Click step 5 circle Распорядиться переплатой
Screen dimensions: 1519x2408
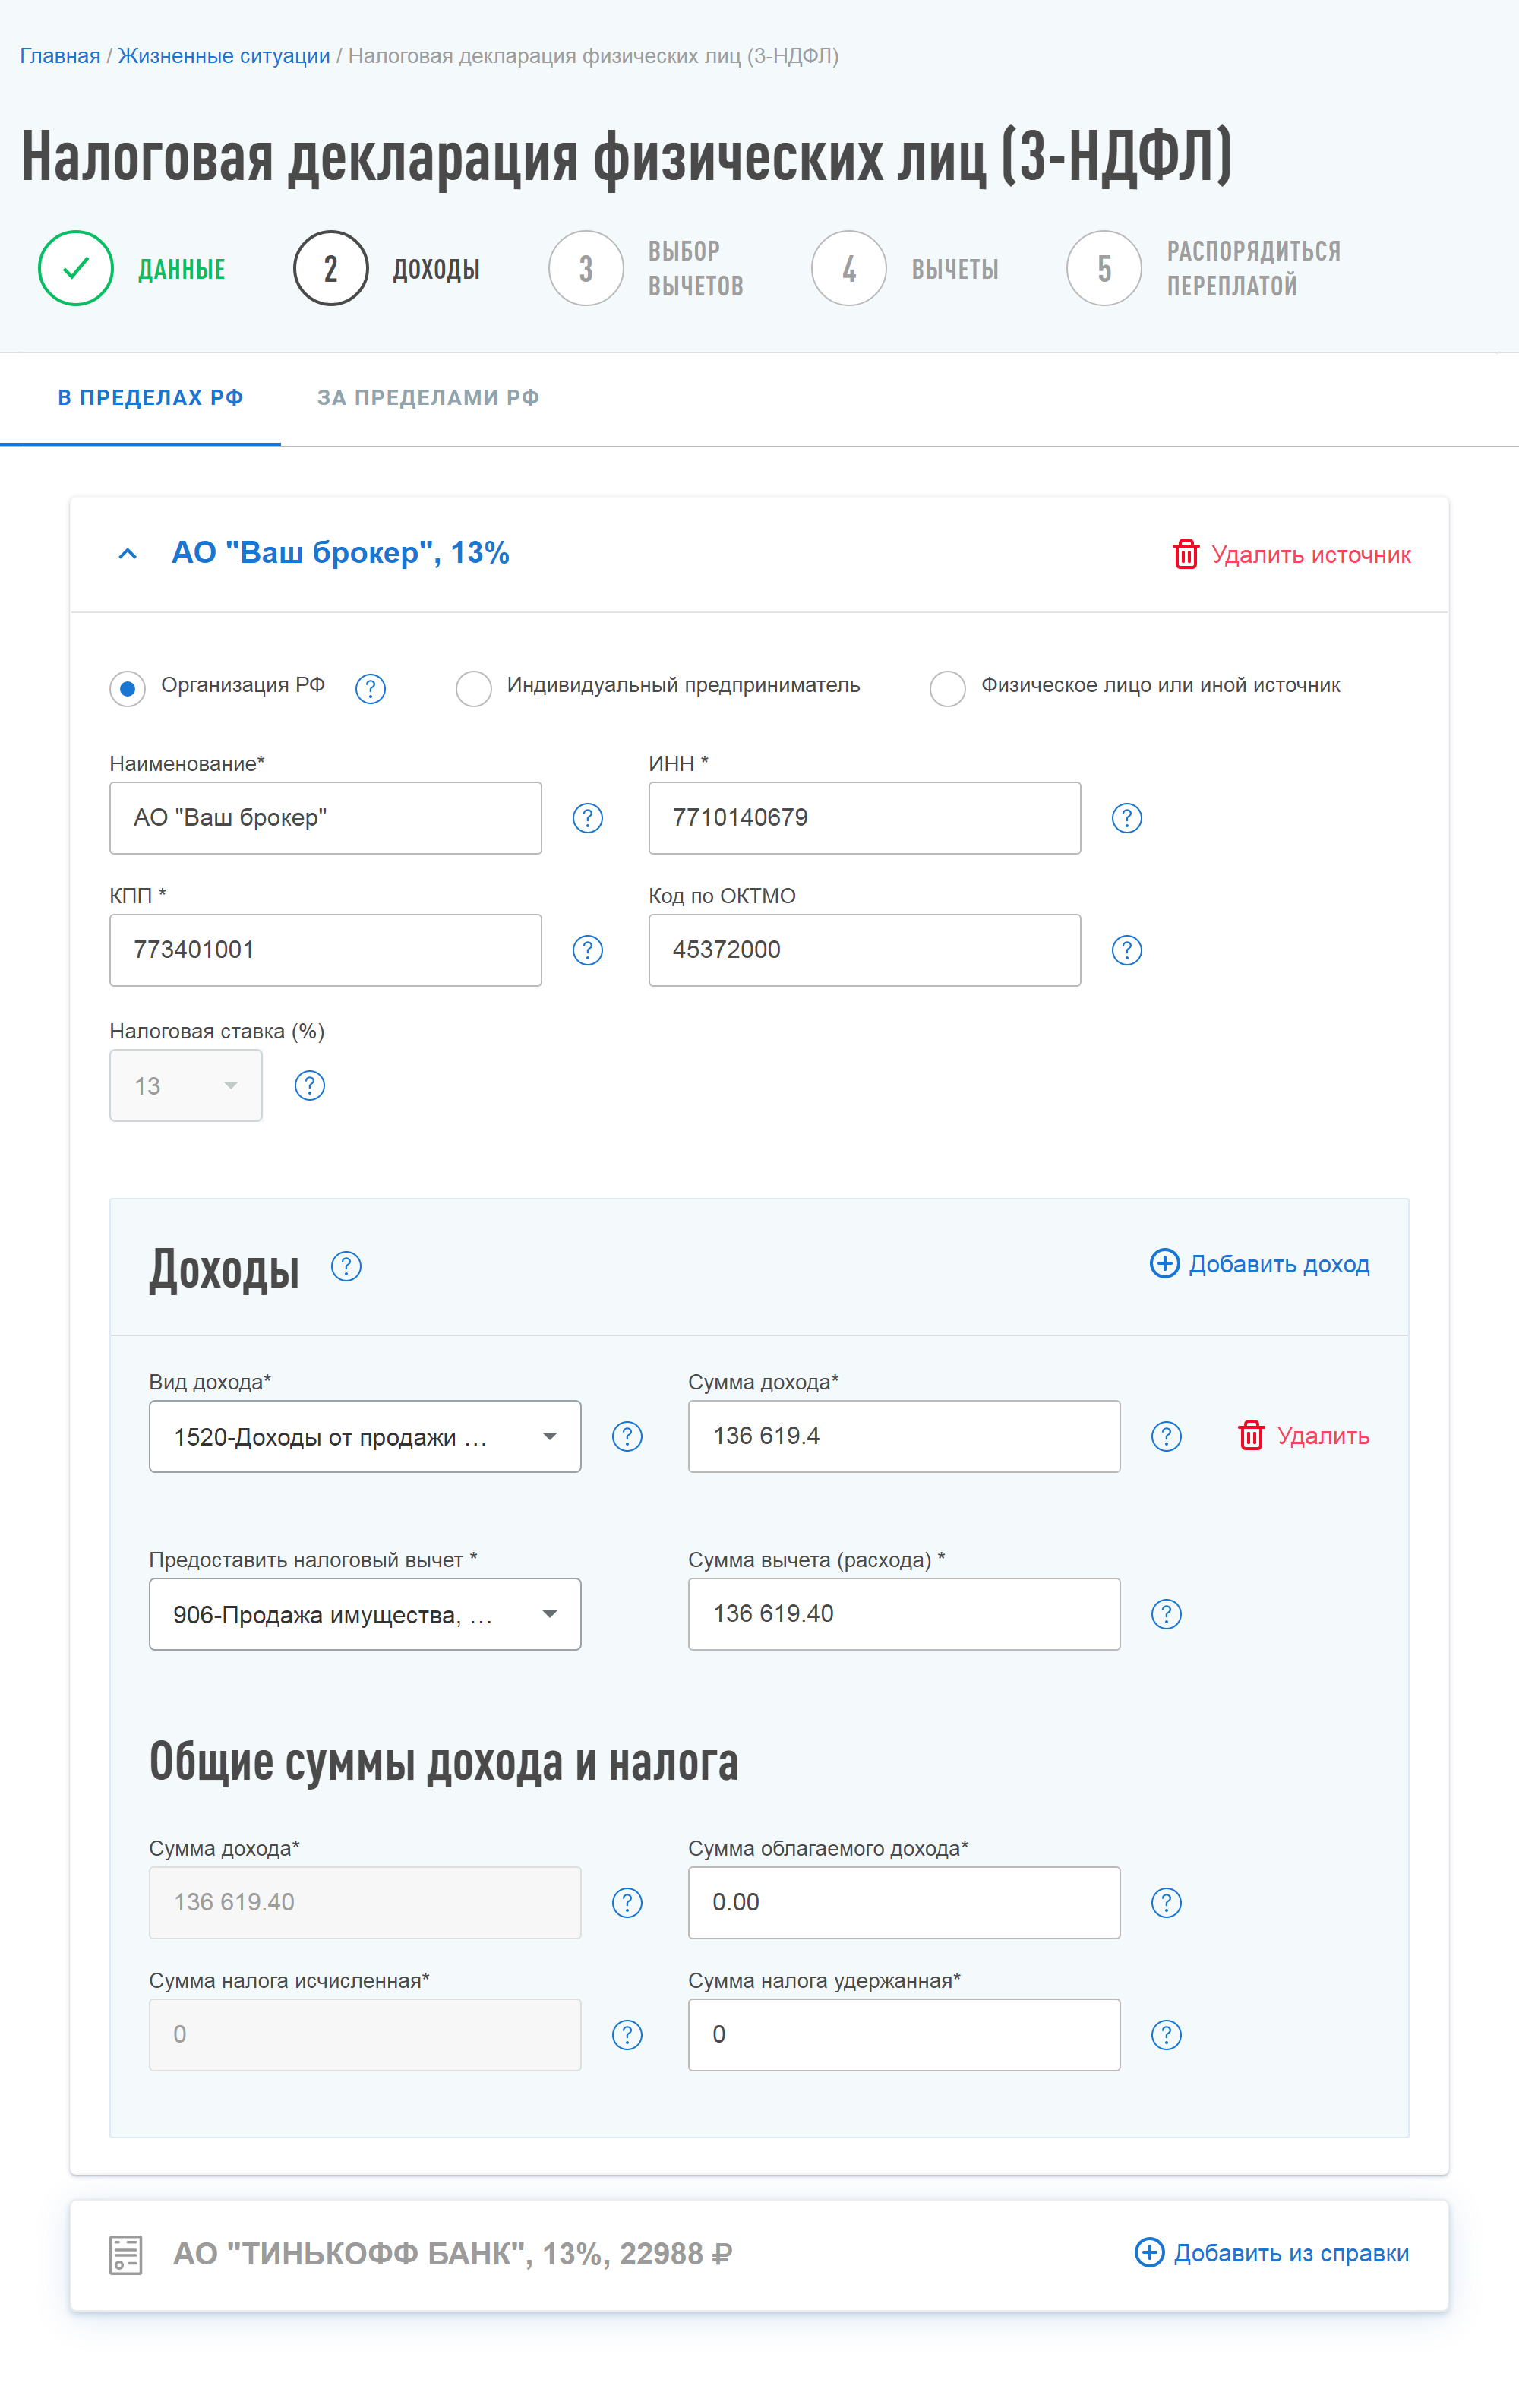point(1103,268)
